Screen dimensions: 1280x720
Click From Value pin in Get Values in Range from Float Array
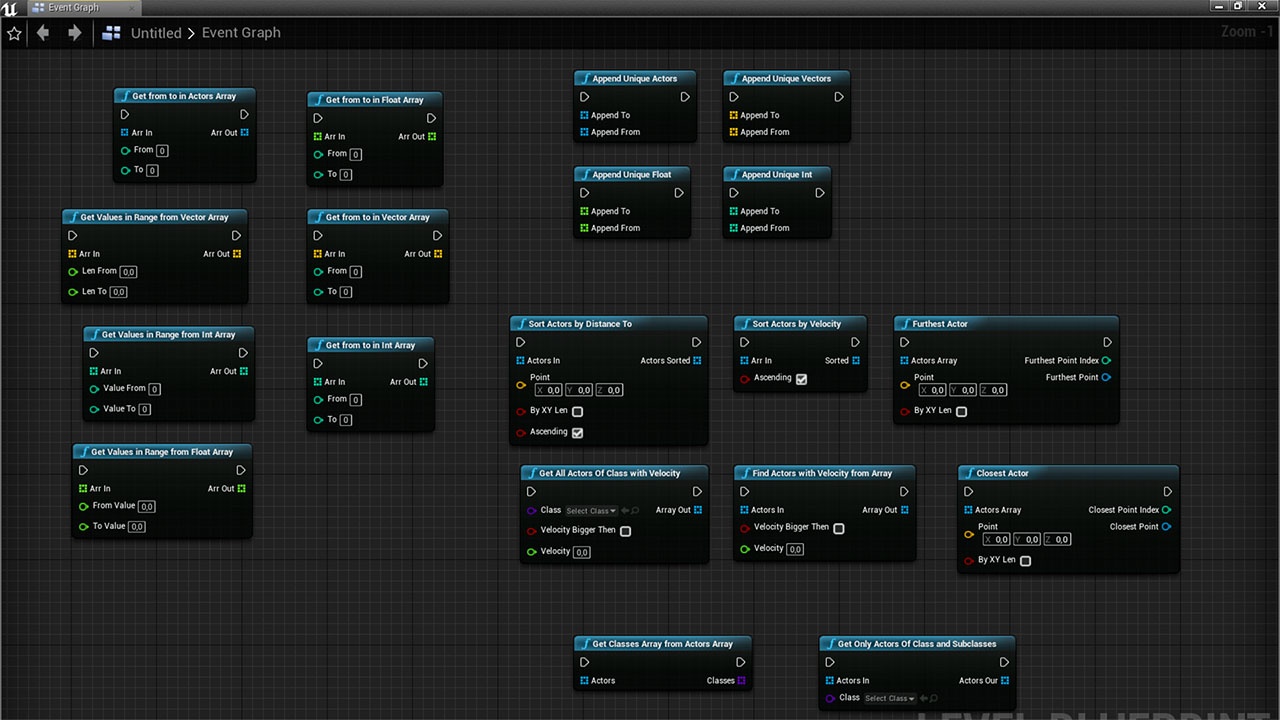tap(84, 506)
